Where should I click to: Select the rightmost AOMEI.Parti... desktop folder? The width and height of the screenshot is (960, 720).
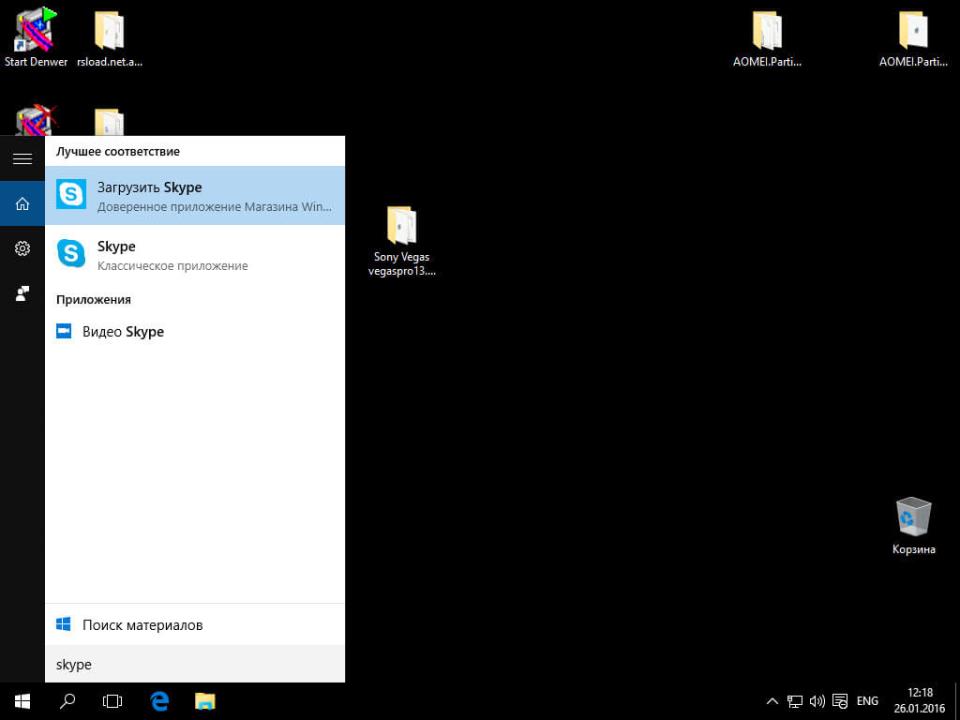pos(913,38)
